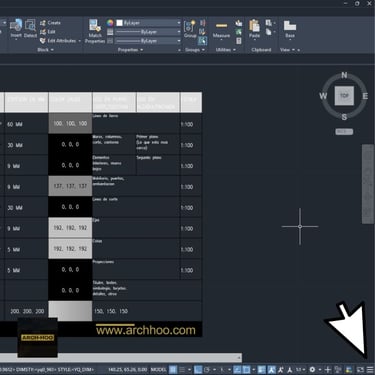Open the status bar customization menu icon

click(x=370, y=369)
